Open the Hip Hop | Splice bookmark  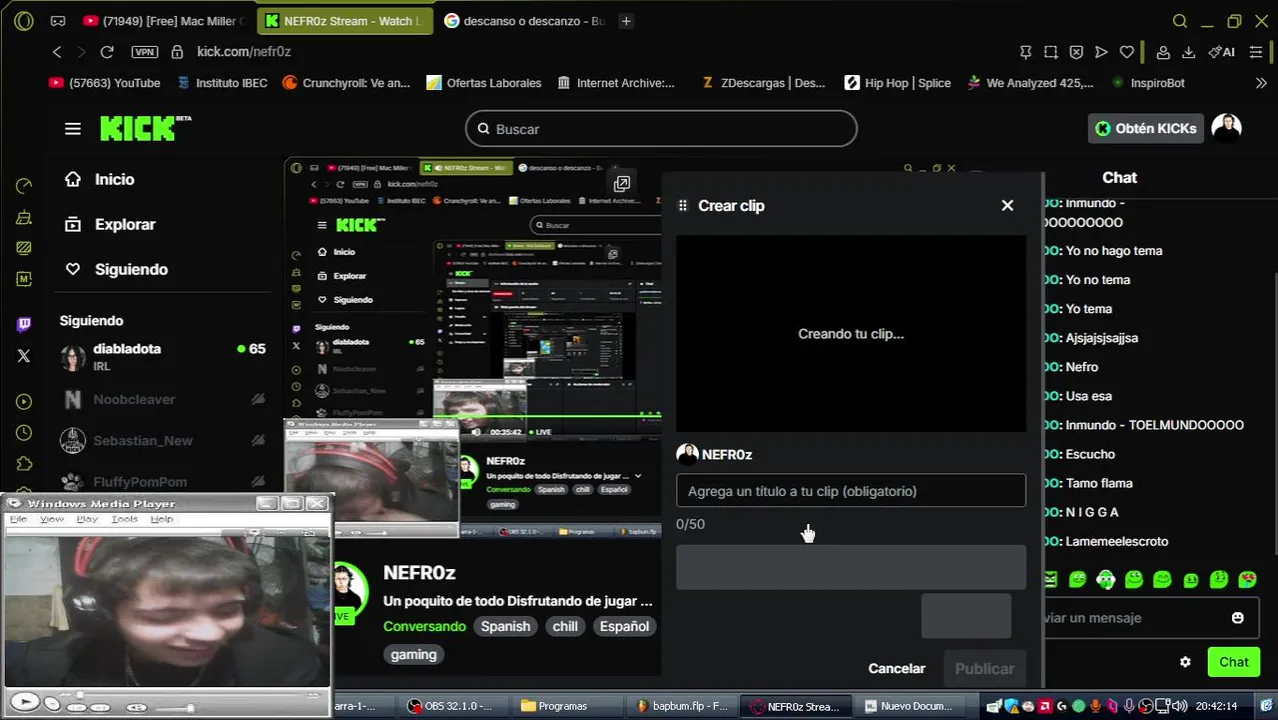tap(898, 83)
